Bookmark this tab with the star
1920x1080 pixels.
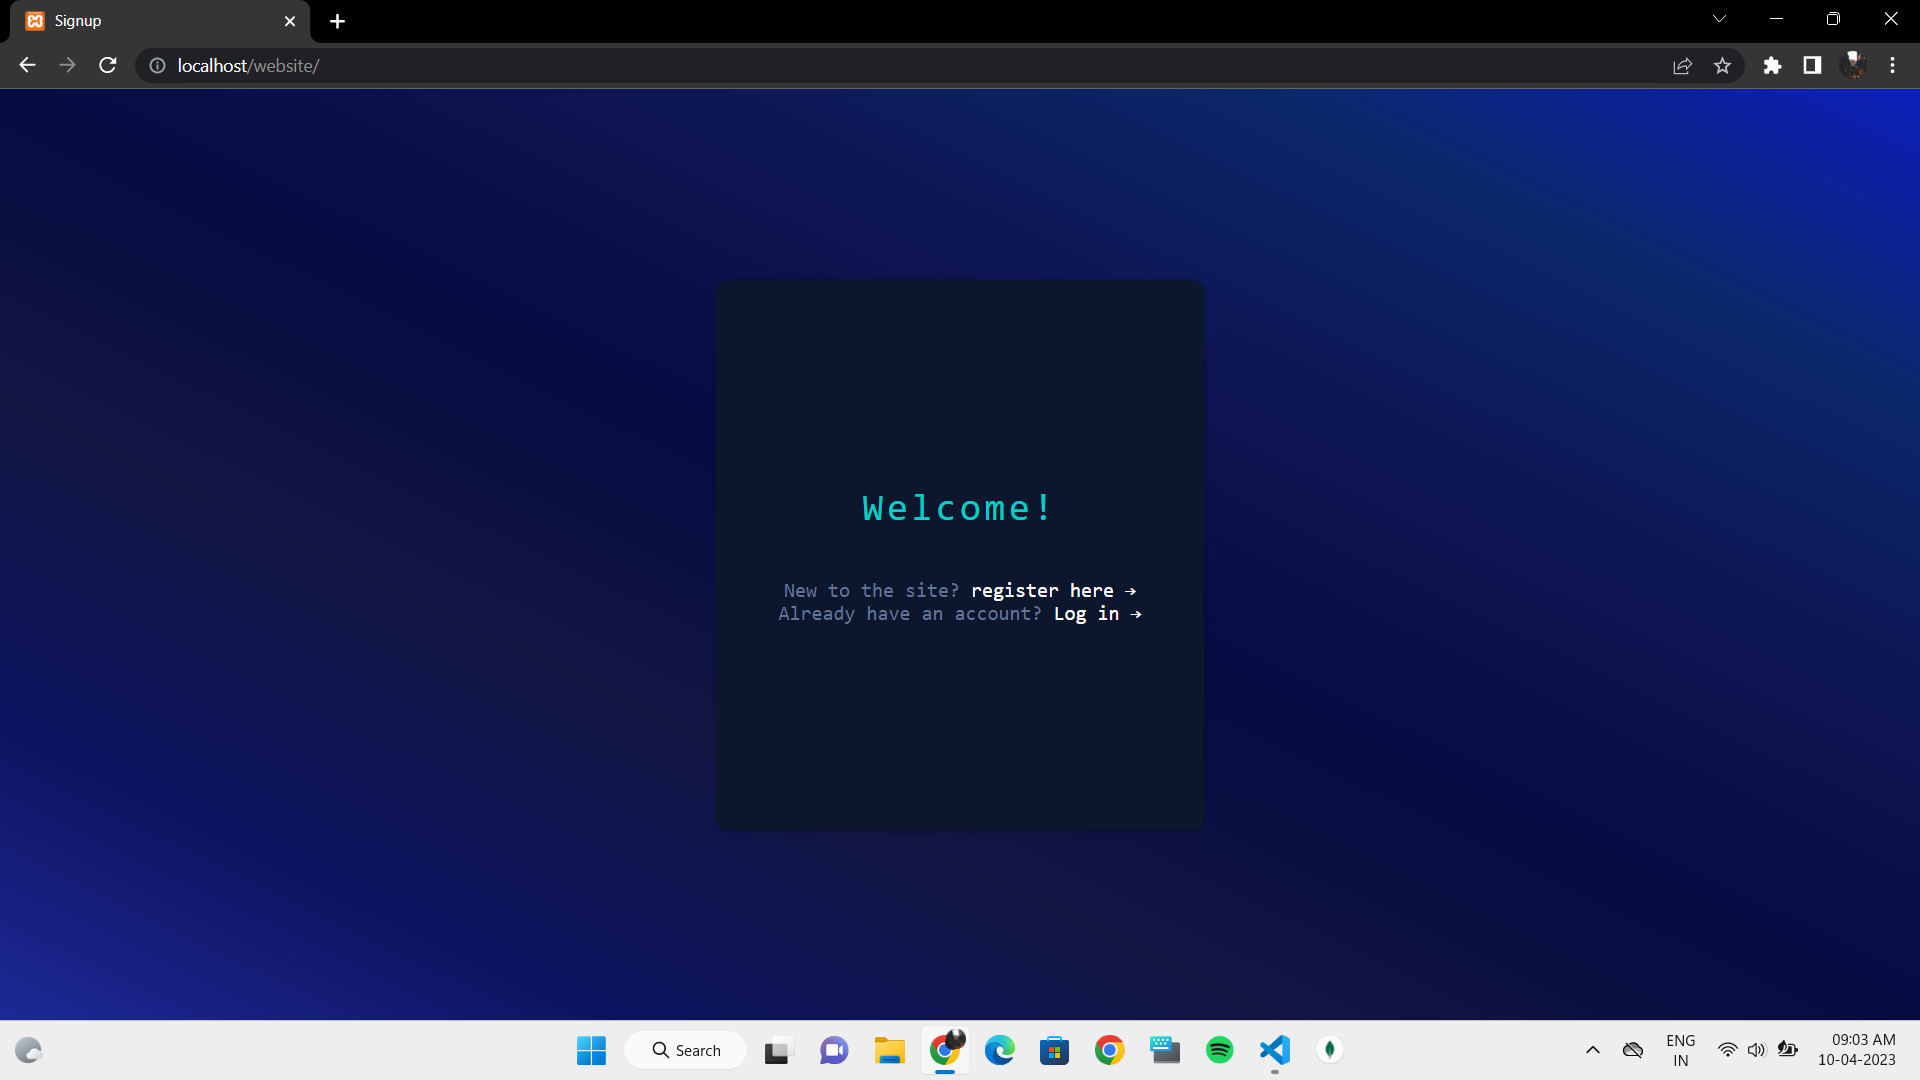point(1722,65)
